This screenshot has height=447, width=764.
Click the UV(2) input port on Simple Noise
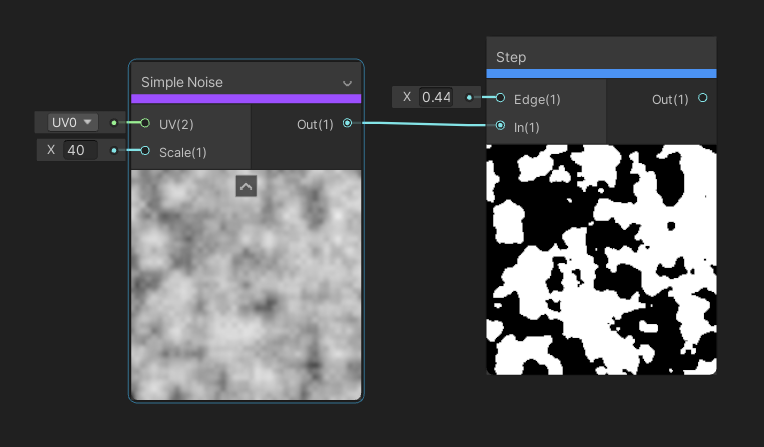(x=145, y=123)
